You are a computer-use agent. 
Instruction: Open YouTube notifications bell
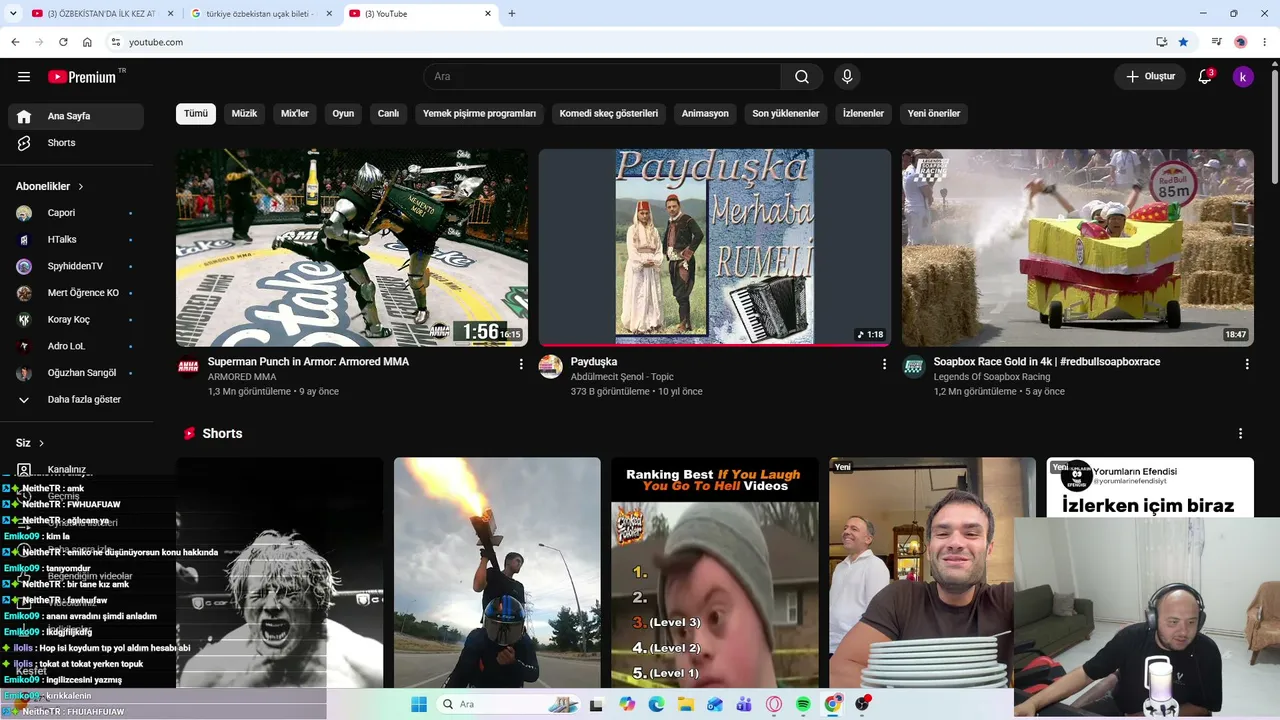1205,77
